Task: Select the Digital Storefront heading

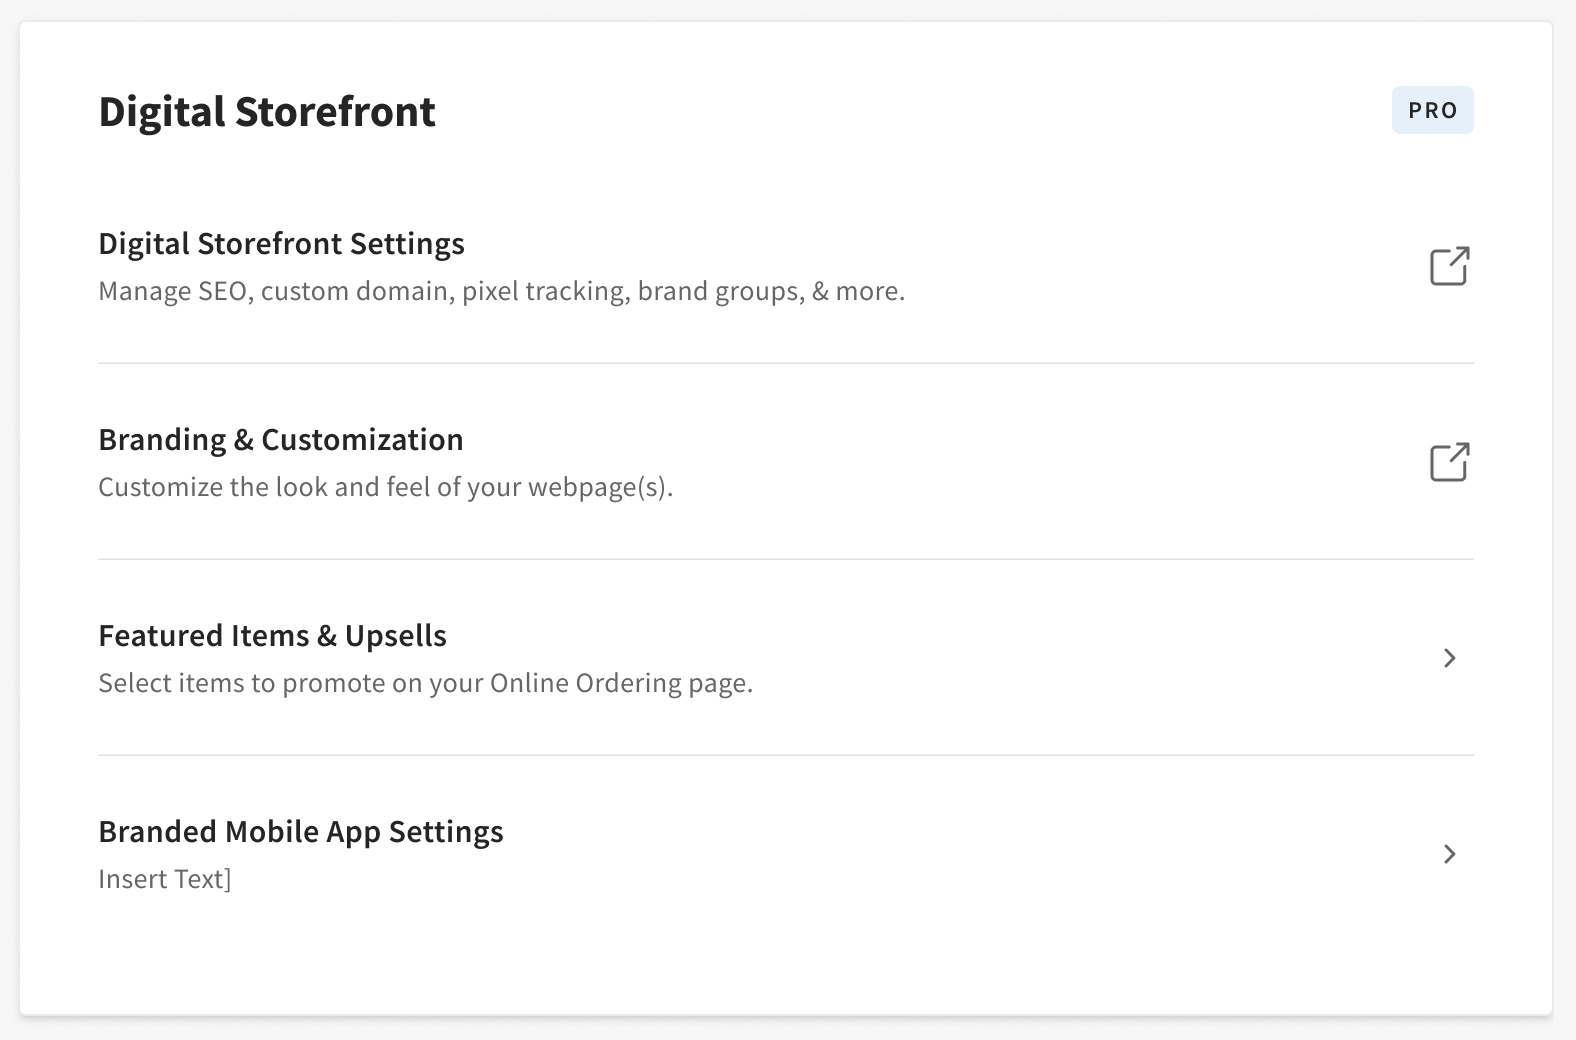Action: click(x=267, y=111)
